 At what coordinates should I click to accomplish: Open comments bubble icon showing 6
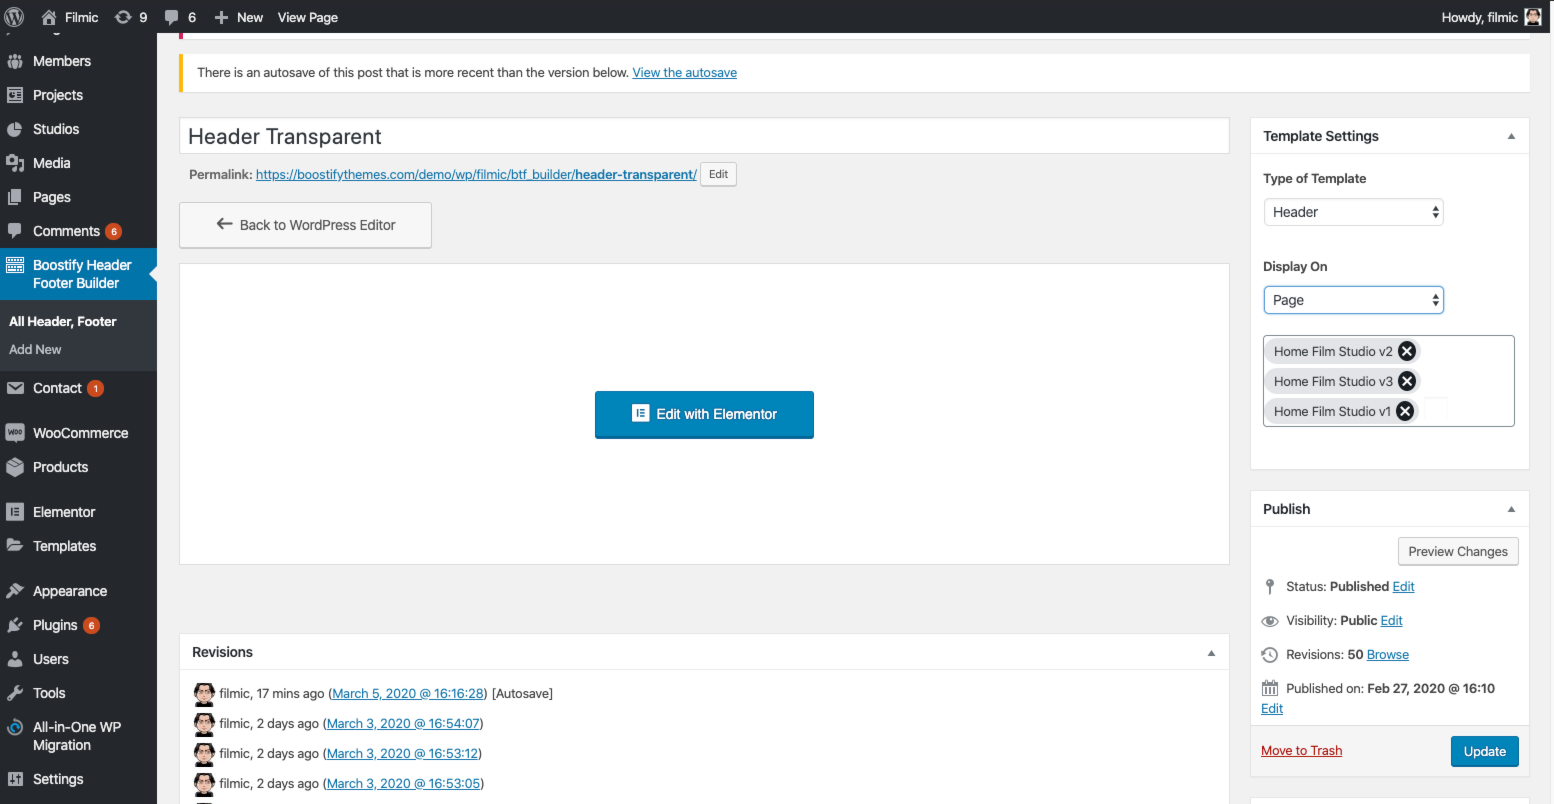pos(172,17)
